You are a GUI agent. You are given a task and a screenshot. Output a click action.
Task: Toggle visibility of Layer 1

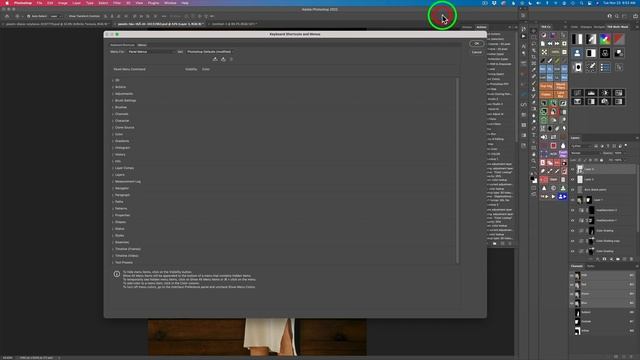[x=572, y=200]
